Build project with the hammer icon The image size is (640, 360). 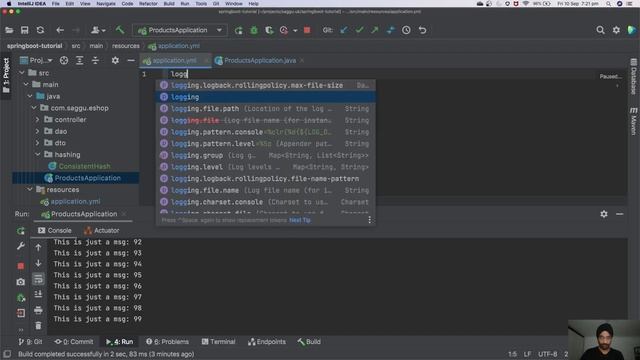120,30
